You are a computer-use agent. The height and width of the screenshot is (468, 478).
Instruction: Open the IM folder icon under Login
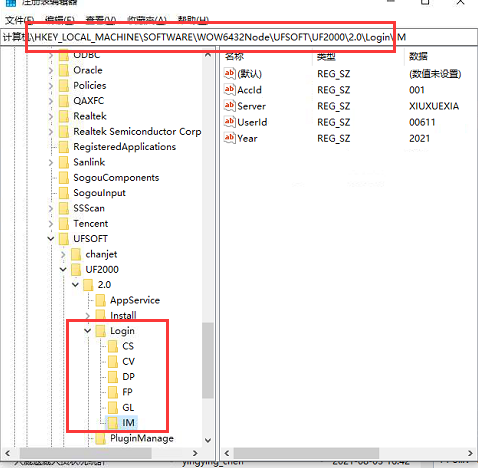click(x=113, y=423)
